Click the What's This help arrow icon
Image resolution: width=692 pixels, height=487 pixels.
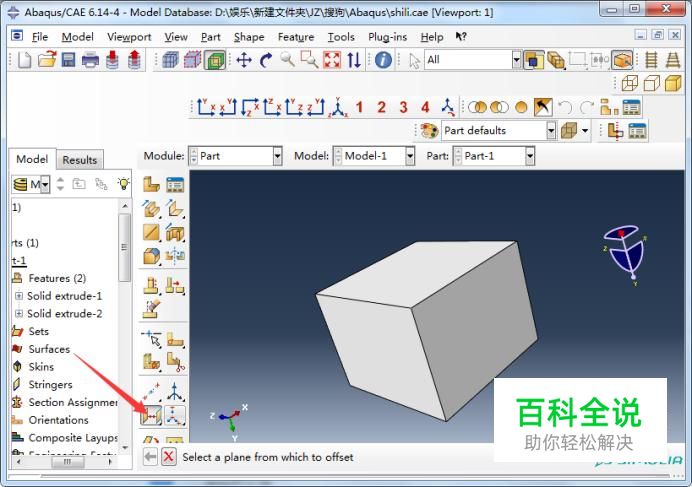tap(461, 37)
